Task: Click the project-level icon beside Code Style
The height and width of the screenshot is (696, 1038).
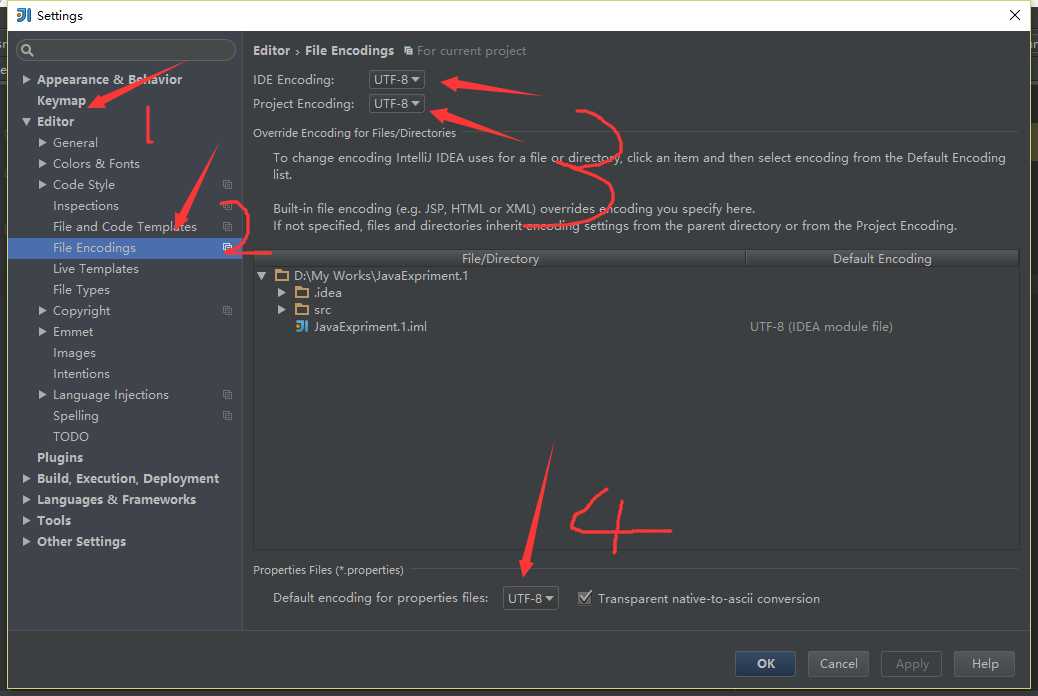Action: click(x=227, y=184)
